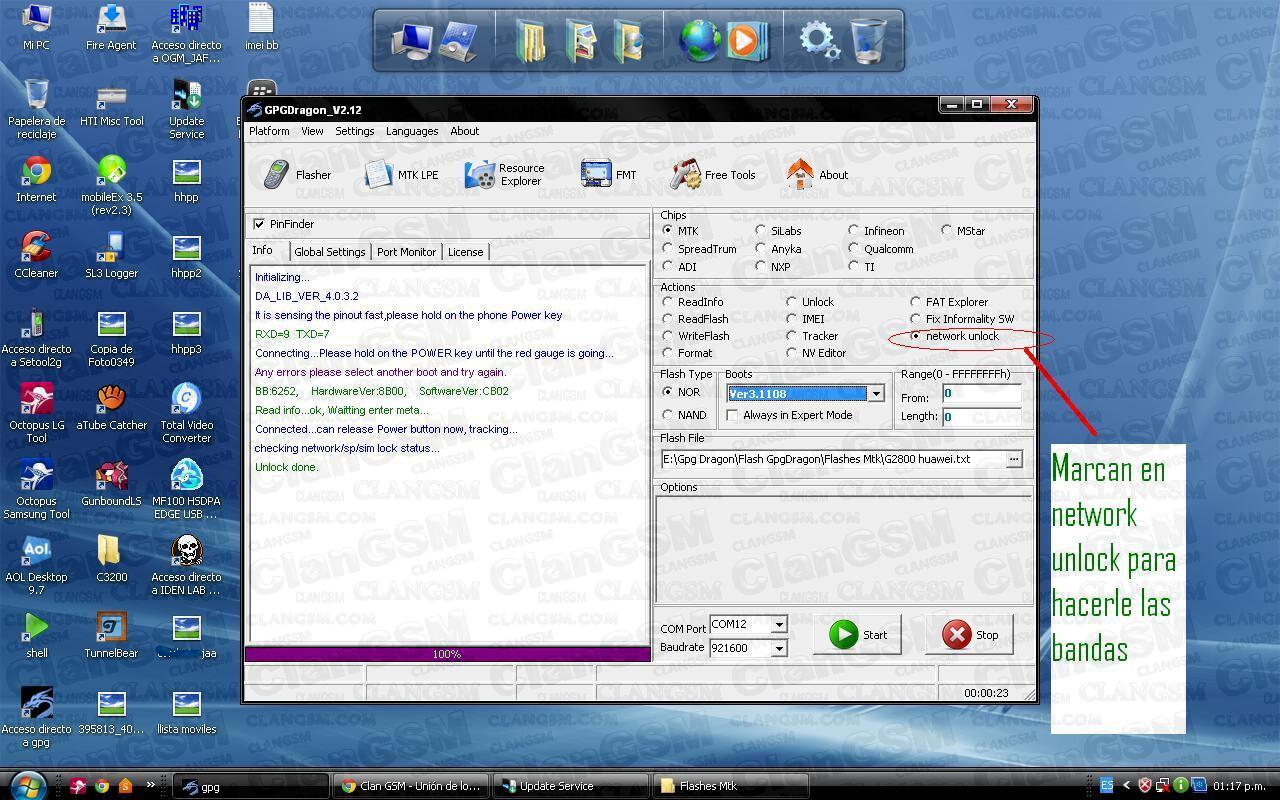
Task: Open AOL Desktop 9.7 icon
Action: pos(36,566)
